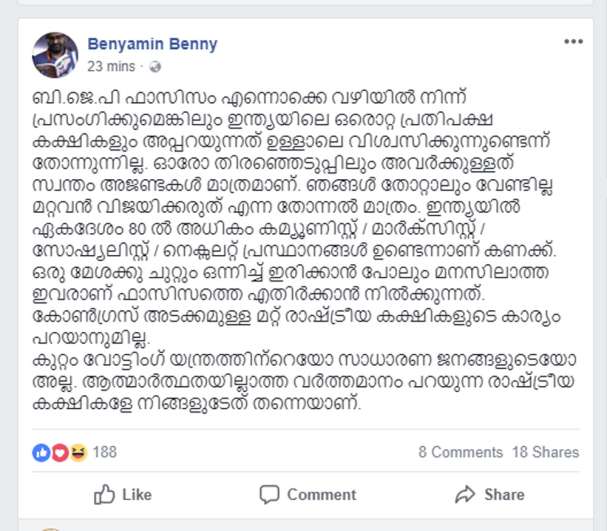The height and width of the screenshot is (531, 607).
Task: Click the Share text label
Action: coord(504,495)
